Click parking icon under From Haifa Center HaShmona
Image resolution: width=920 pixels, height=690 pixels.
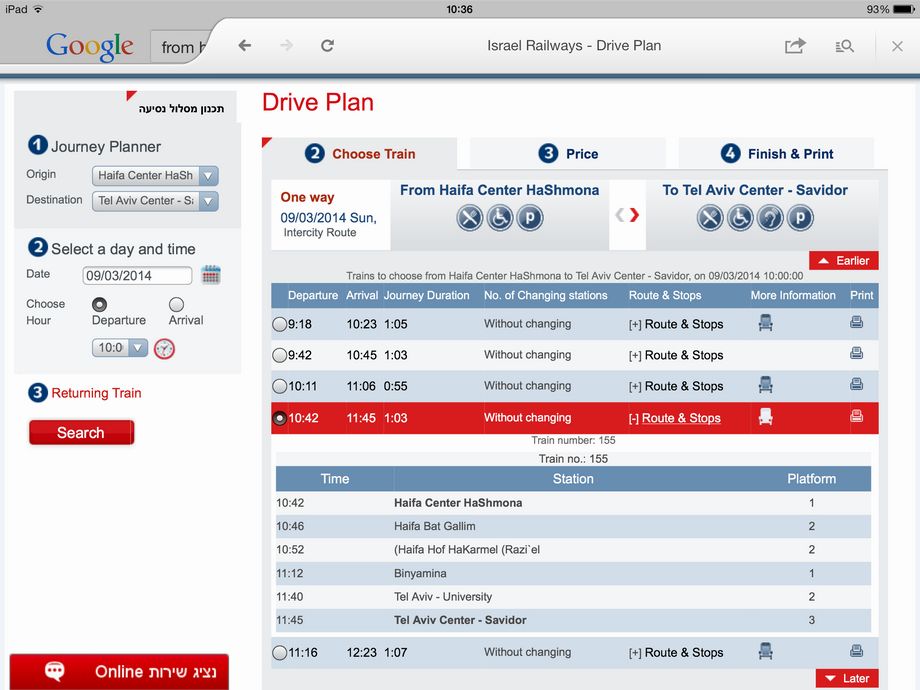[529, 218]
